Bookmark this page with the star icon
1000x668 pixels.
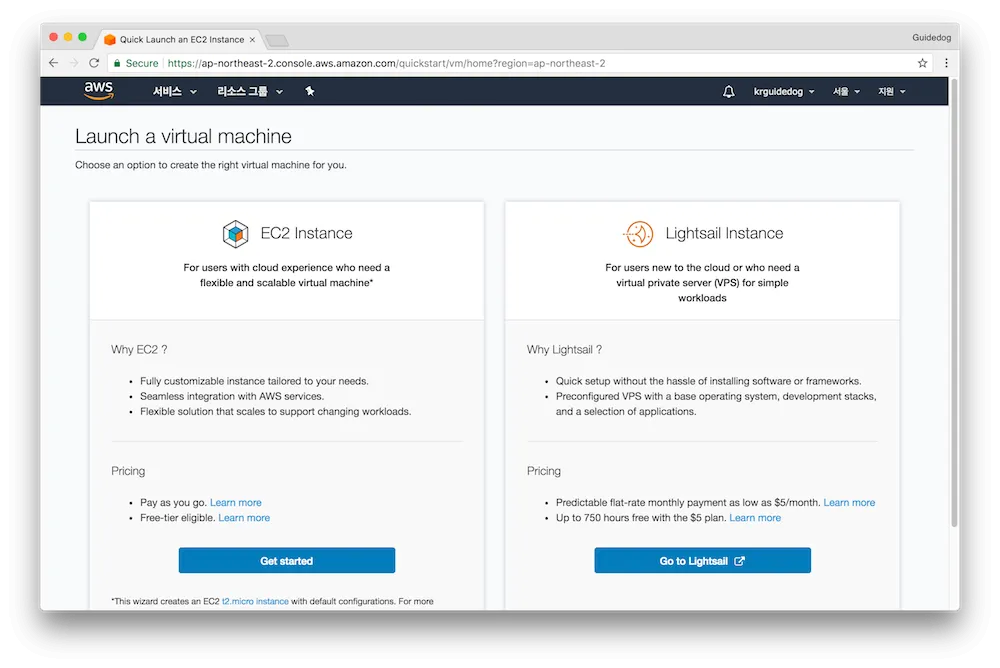point(922,63)
